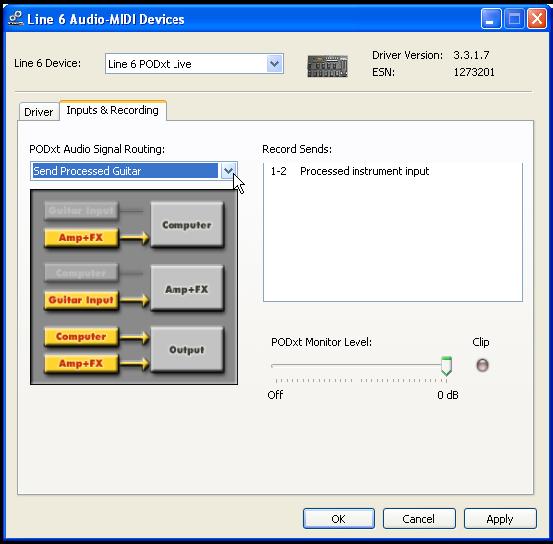The width and height of the screenshot is (553, 544).
Task: Click the yellow Computer source feeding Output
Action: (81, 337)
